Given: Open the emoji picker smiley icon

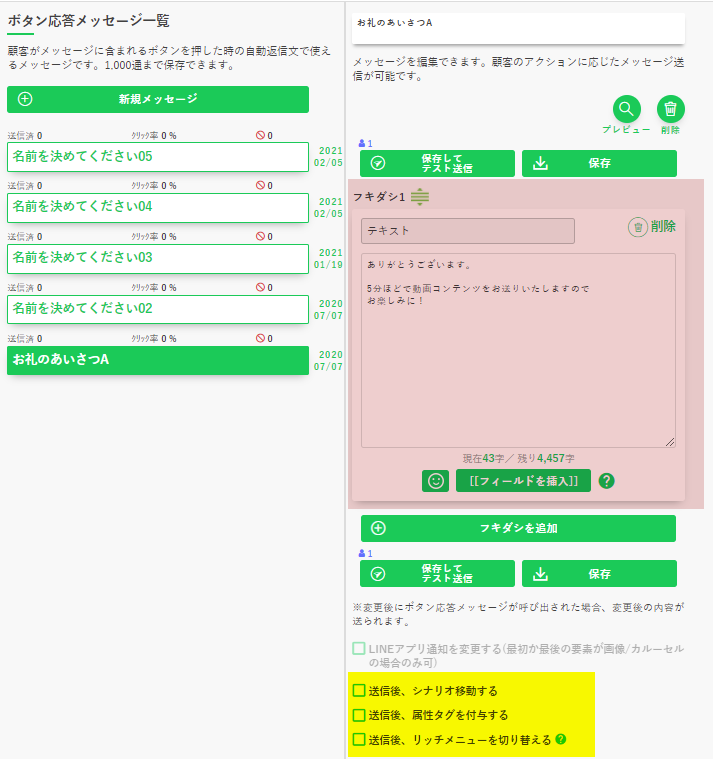Looking at the screenshot, I should (435, 481).
